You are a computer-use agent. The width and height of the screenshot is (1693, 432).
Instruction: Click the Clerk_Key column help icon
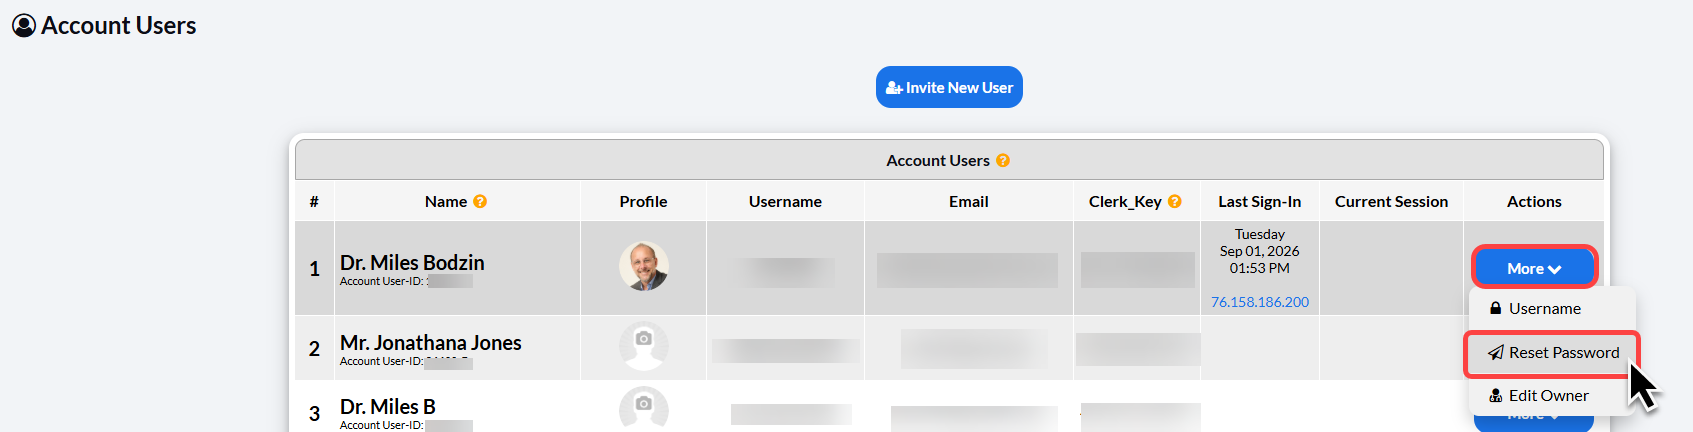click(1175, 201)
